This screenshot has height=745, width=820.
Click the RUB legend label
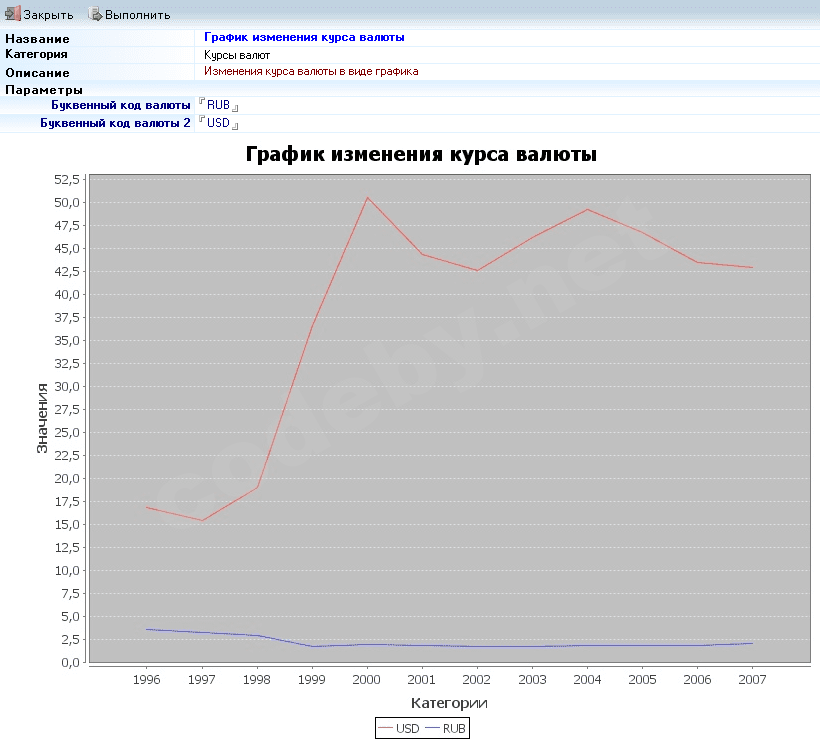[454, 728]
